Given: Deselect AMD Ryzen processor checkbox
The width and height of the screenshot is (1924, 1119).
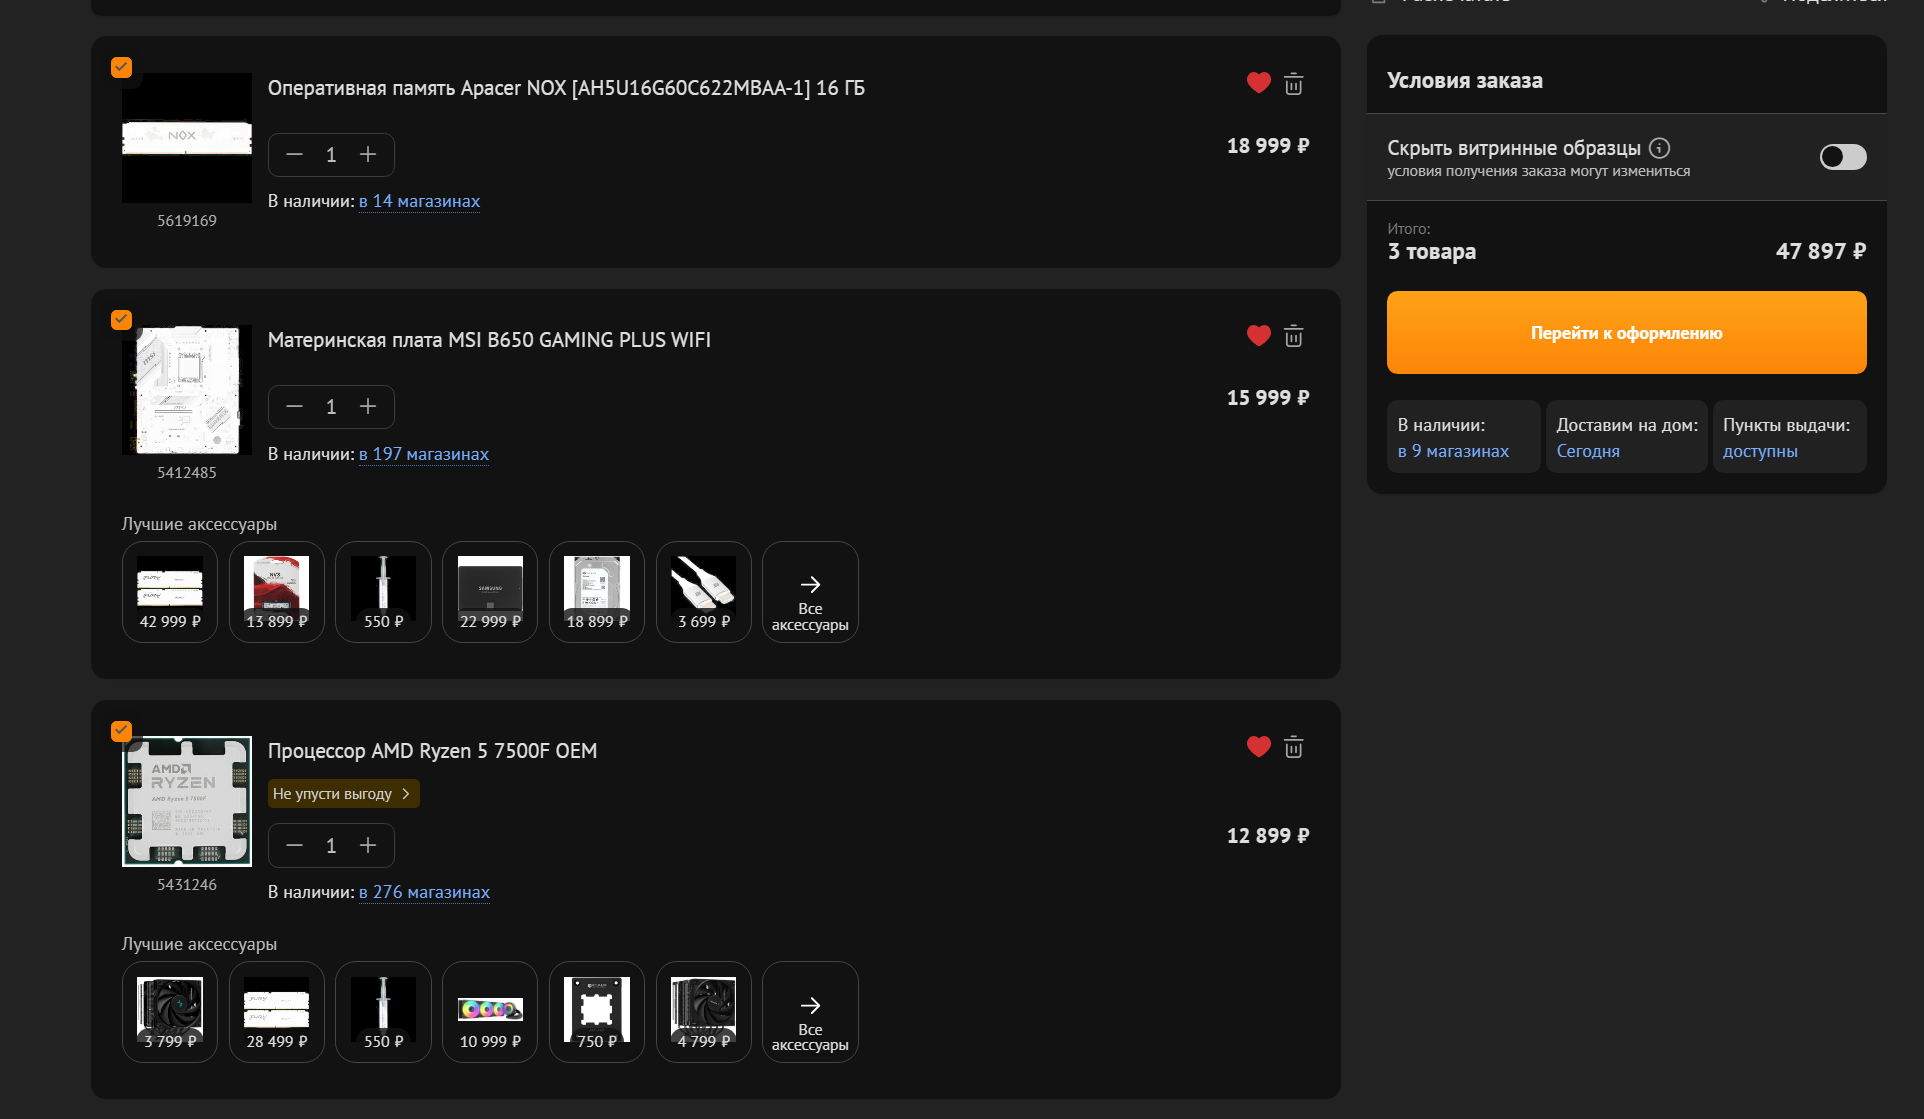Looking at the screenshot, I should click(121, 731).
